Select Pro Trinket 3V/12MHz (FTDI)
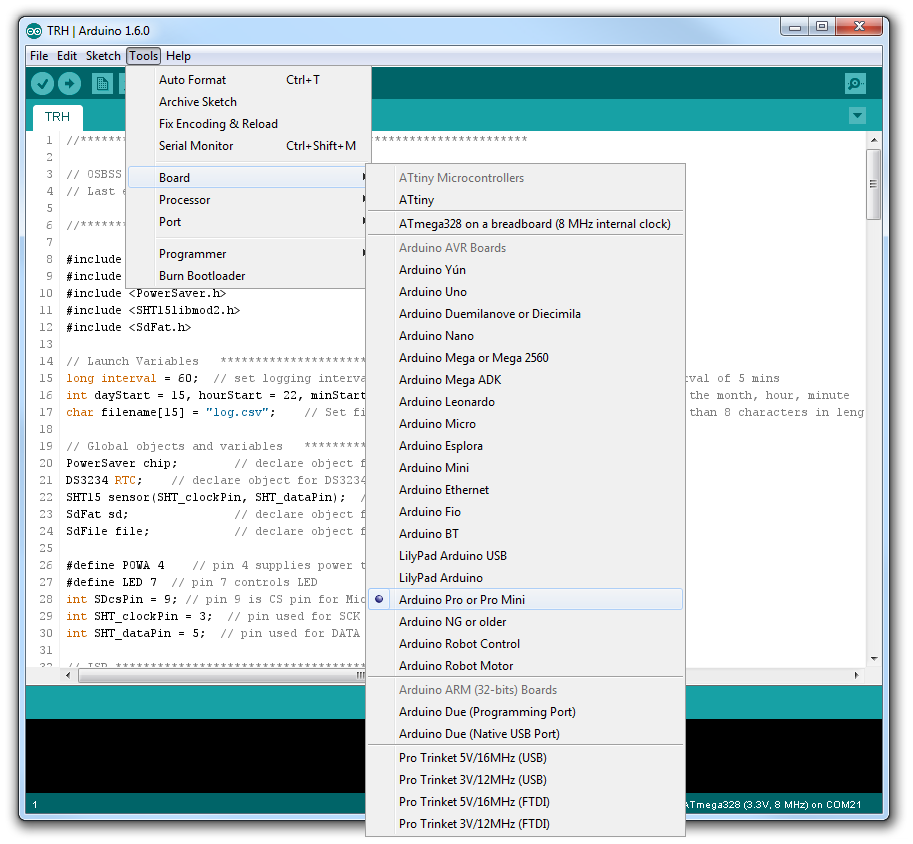Image resolution: width=913 pixels, height=844 pixels. tap(525, 824)
